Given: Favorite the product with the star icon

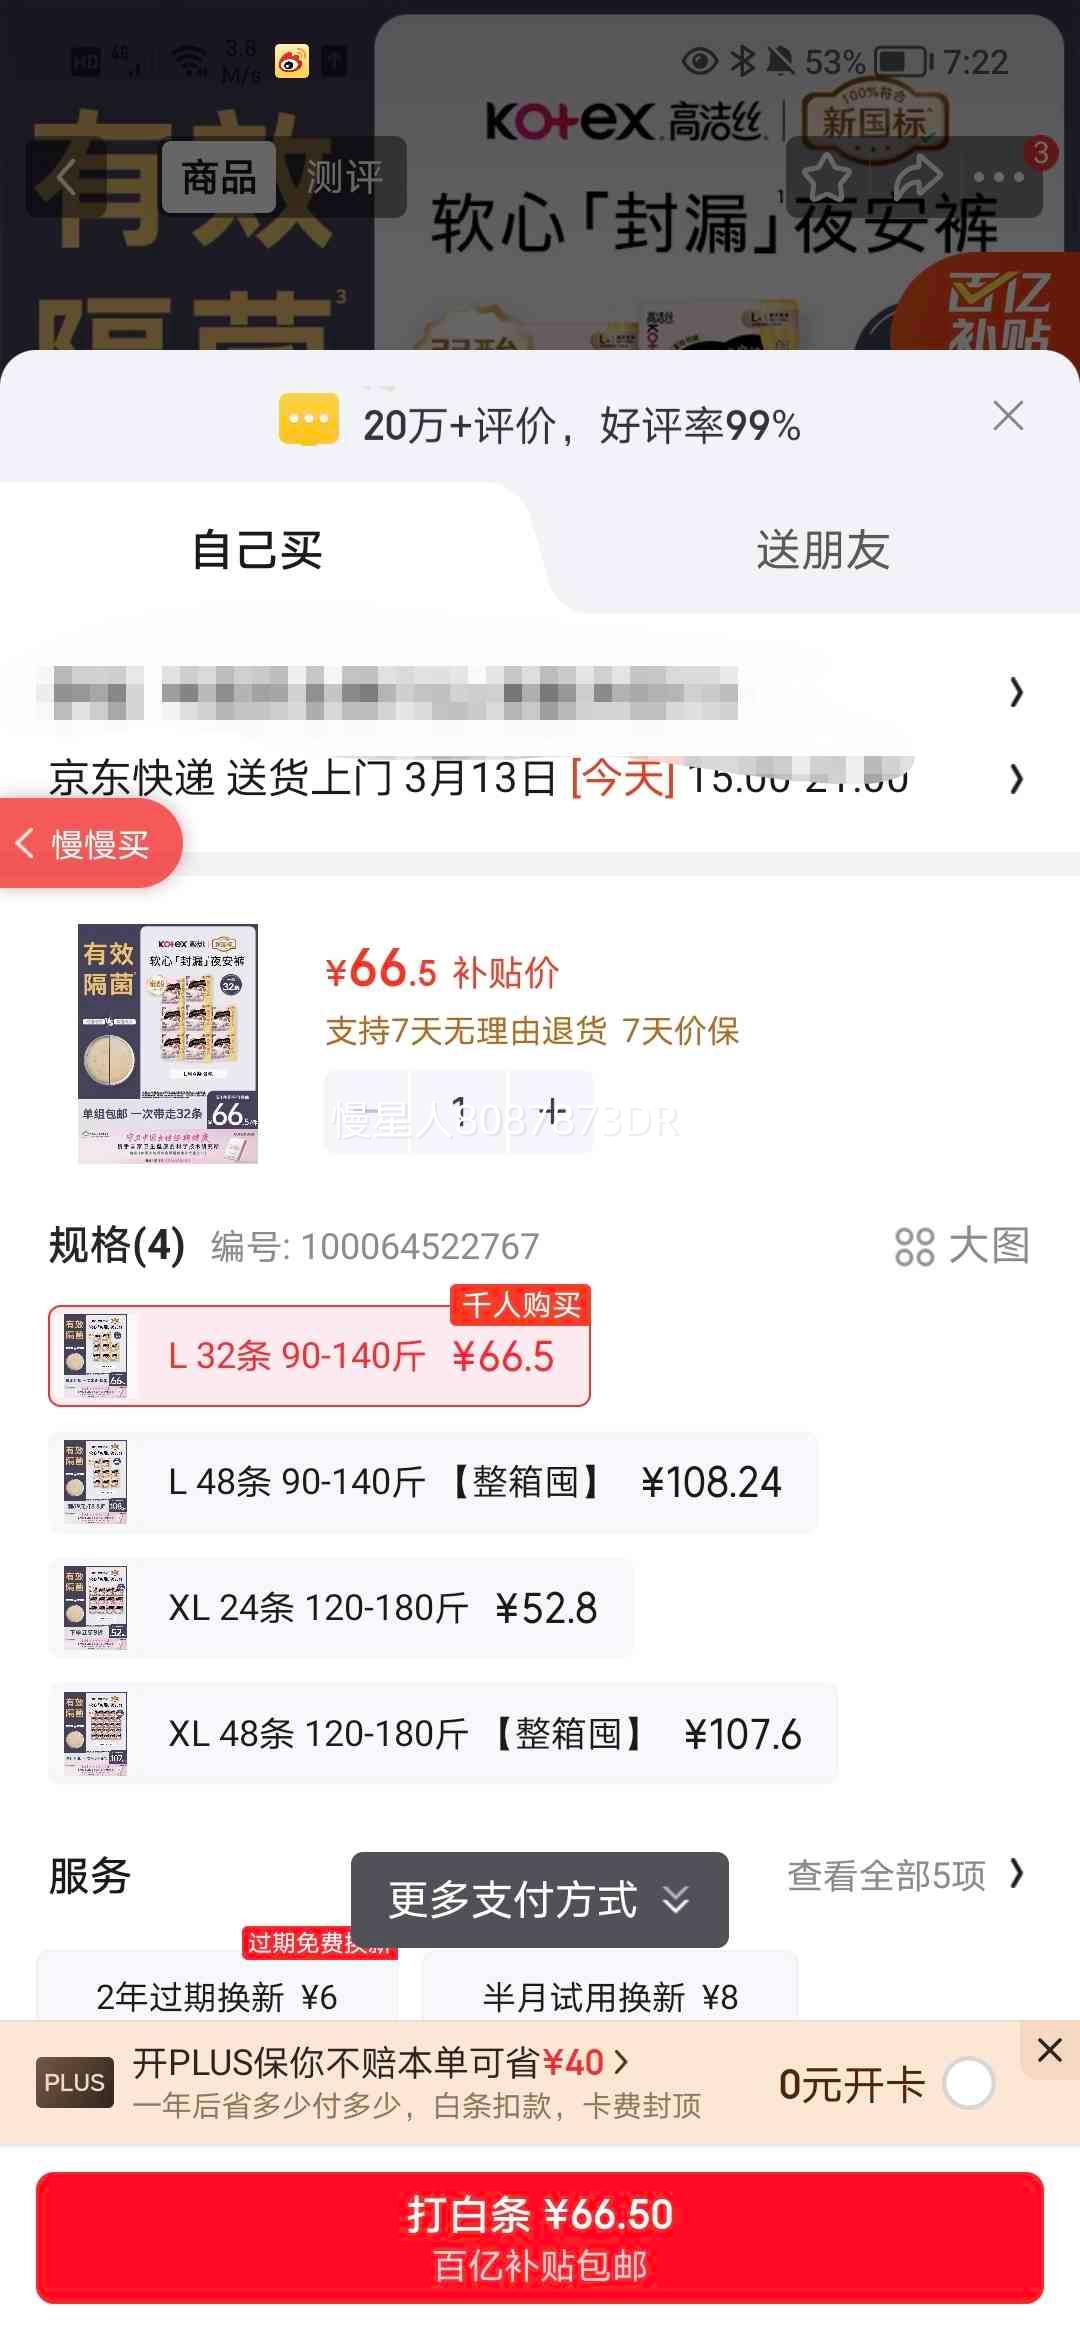Looking at the screenshot, I should (x=827, y=177).
